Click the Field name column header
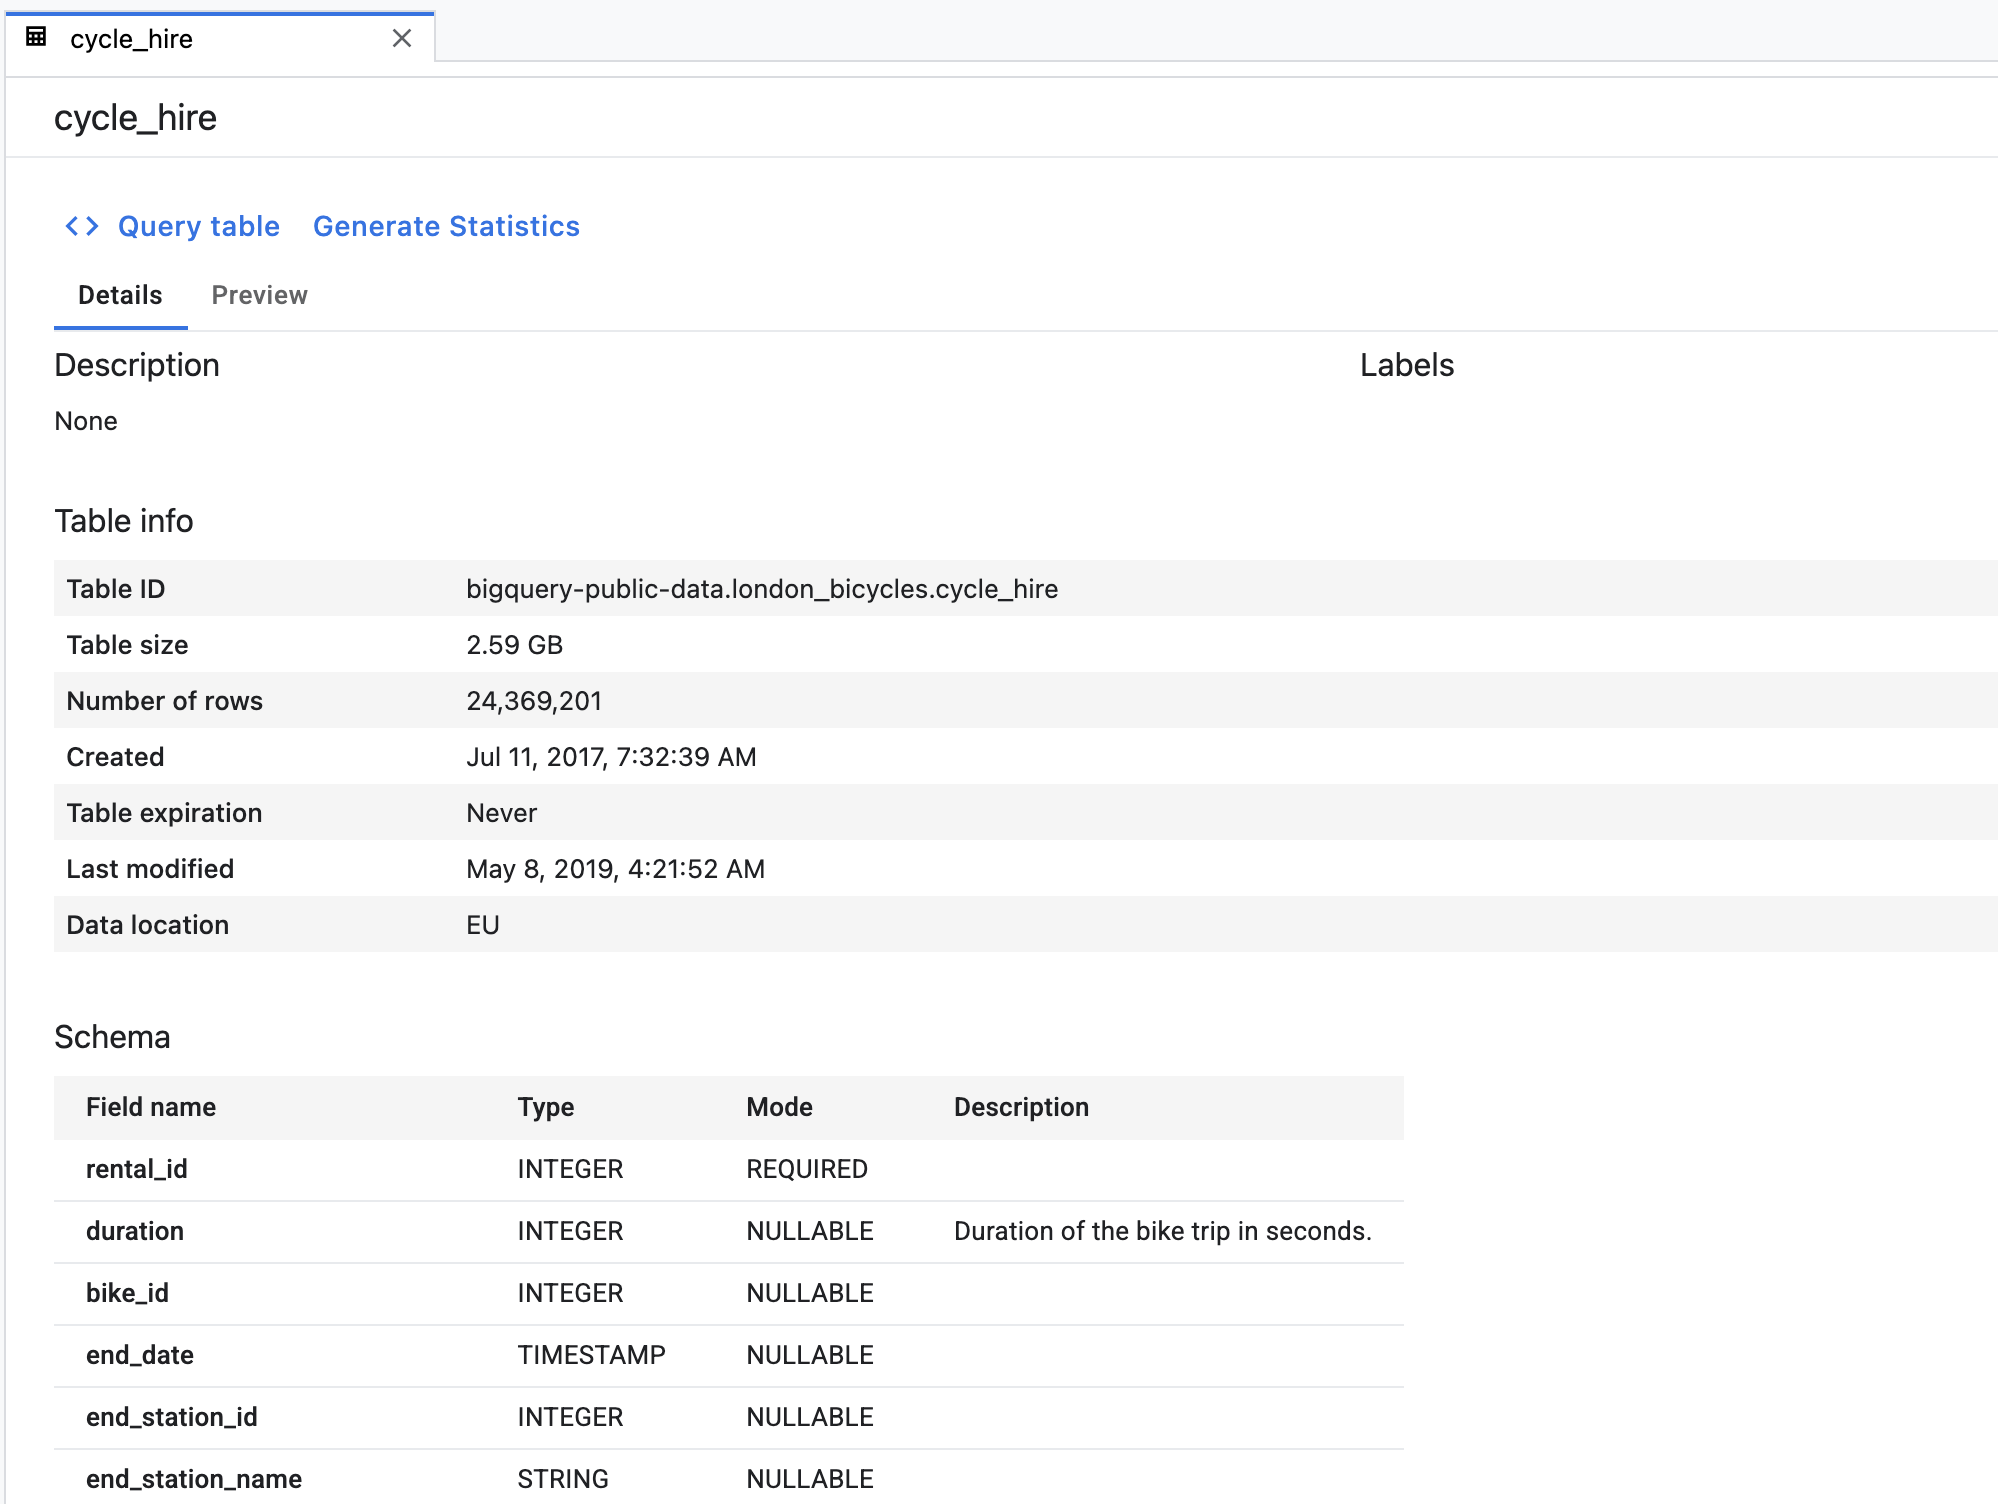The image size is (1998, 1504). 151,1107
